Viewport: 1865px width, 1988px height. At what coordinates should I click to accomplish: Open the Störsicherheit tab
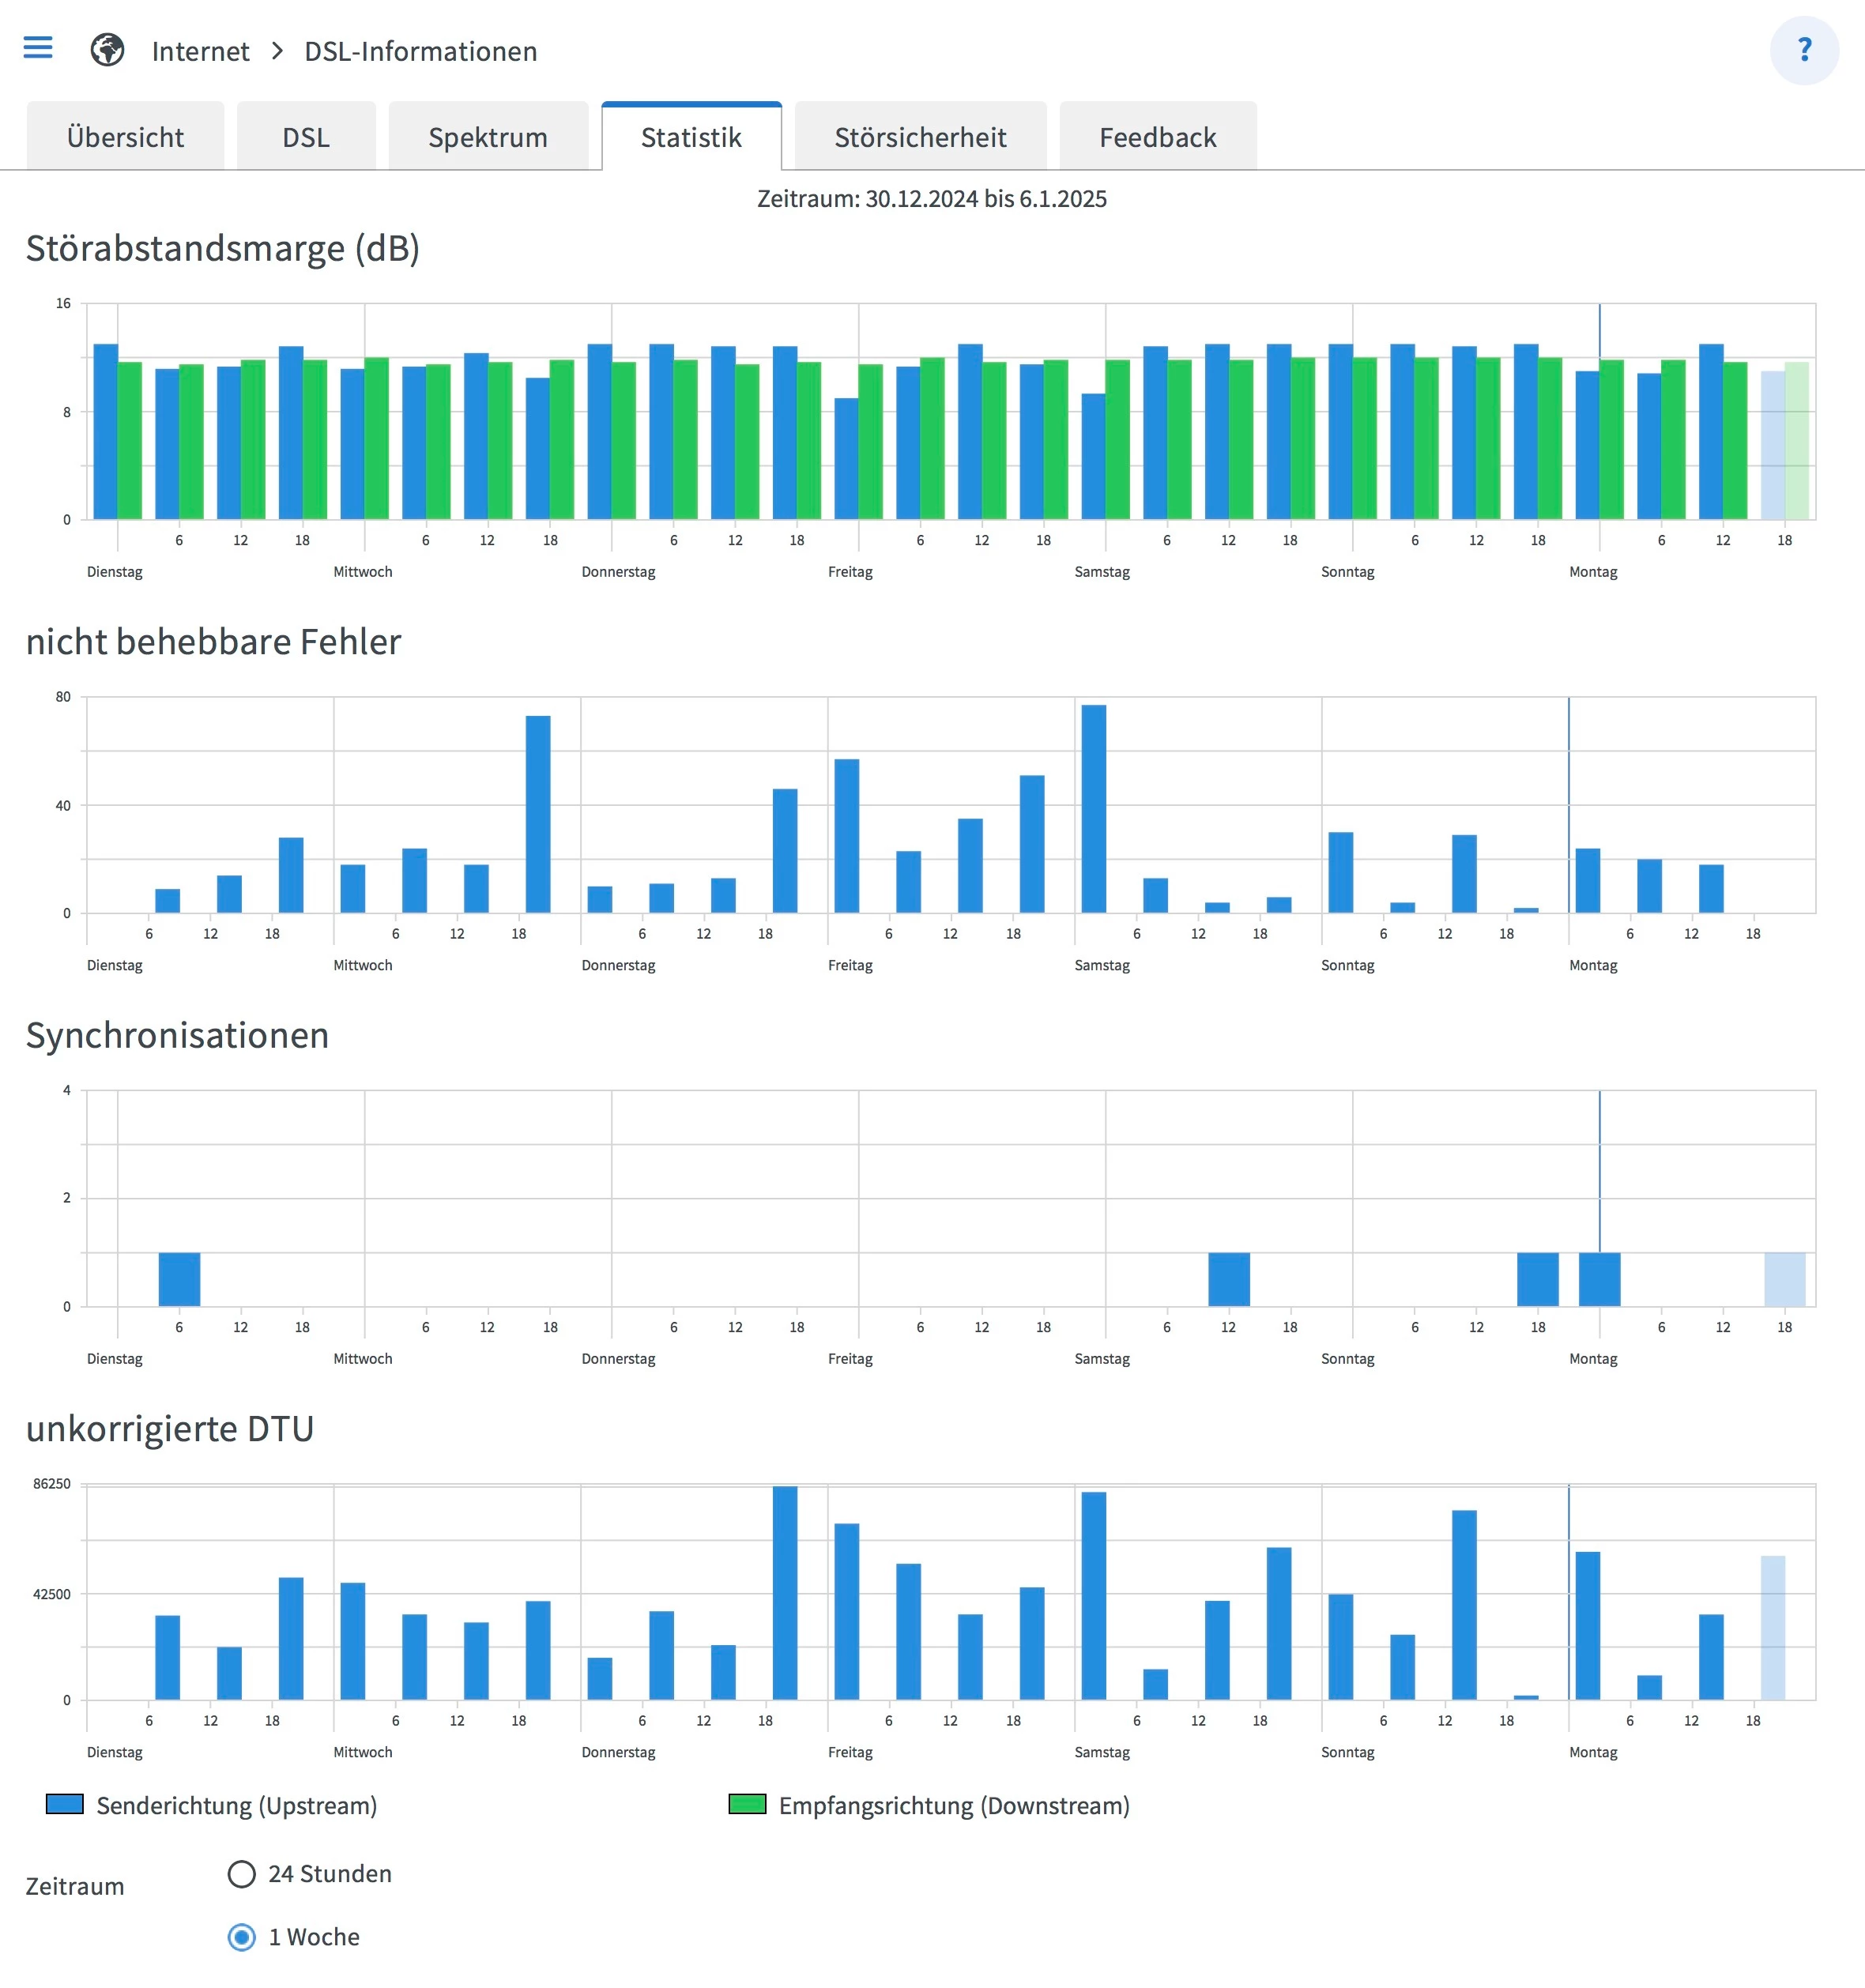pos(920,137)
